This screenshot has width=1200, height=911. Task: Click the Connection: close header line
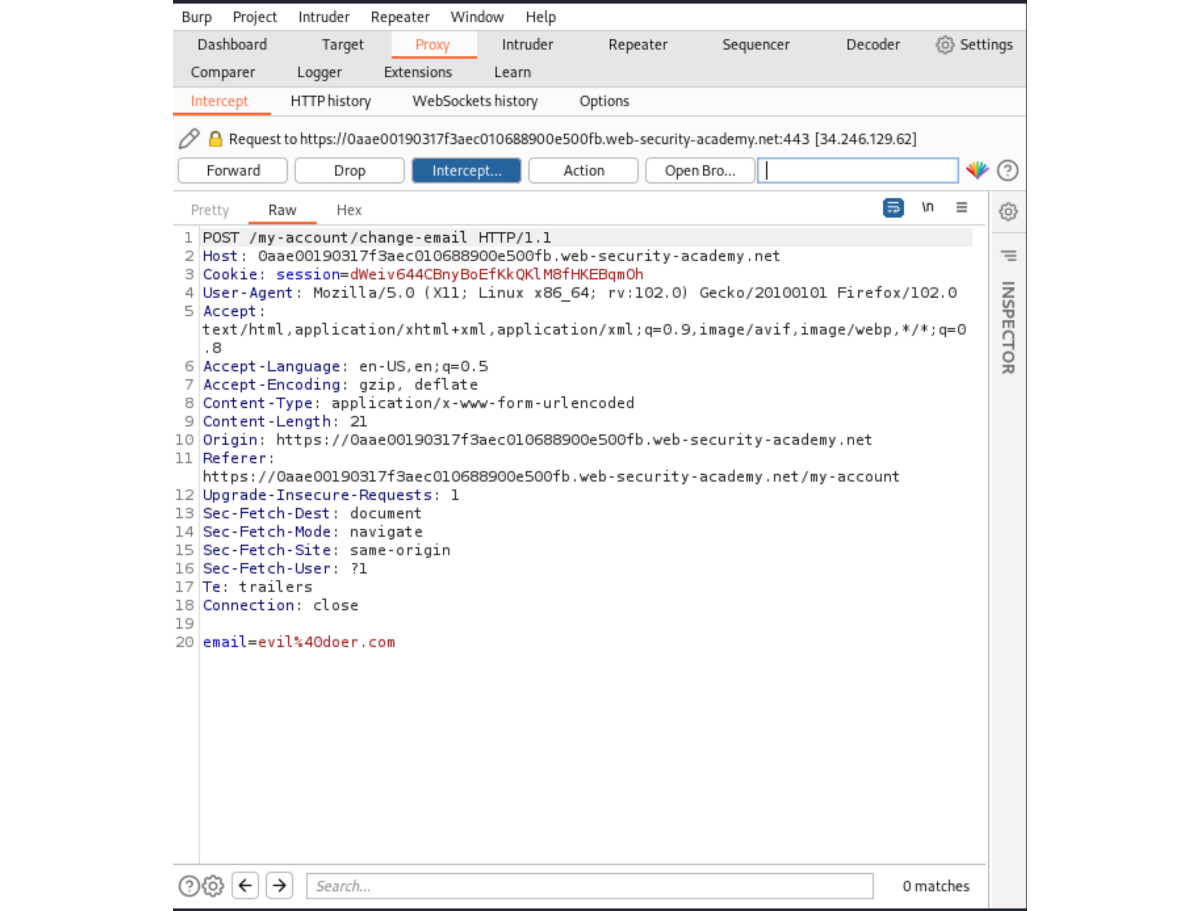(280, 605)
